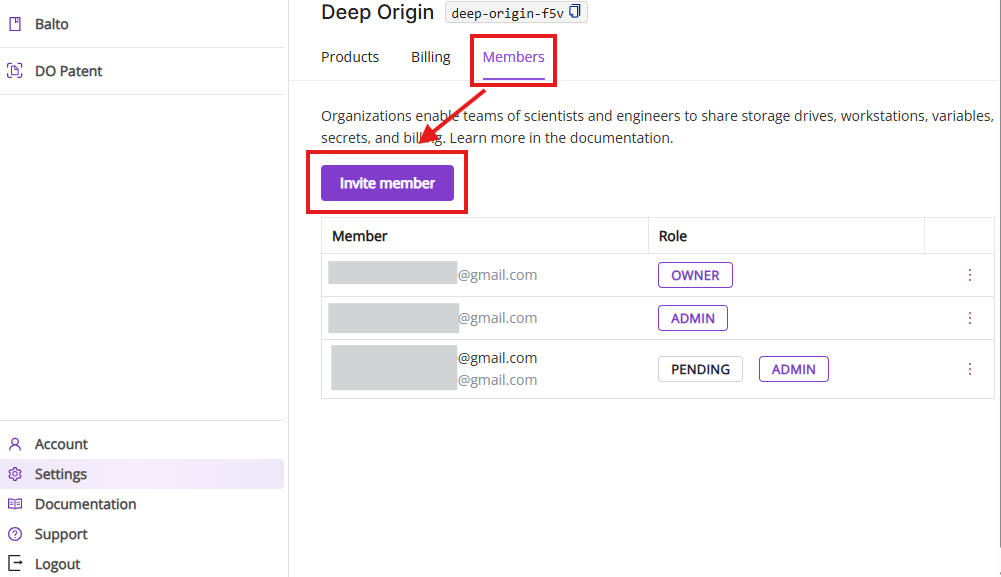Click the Support question mark icon
Viewport: 1001px width, 577px height.
tap(15, 534)
